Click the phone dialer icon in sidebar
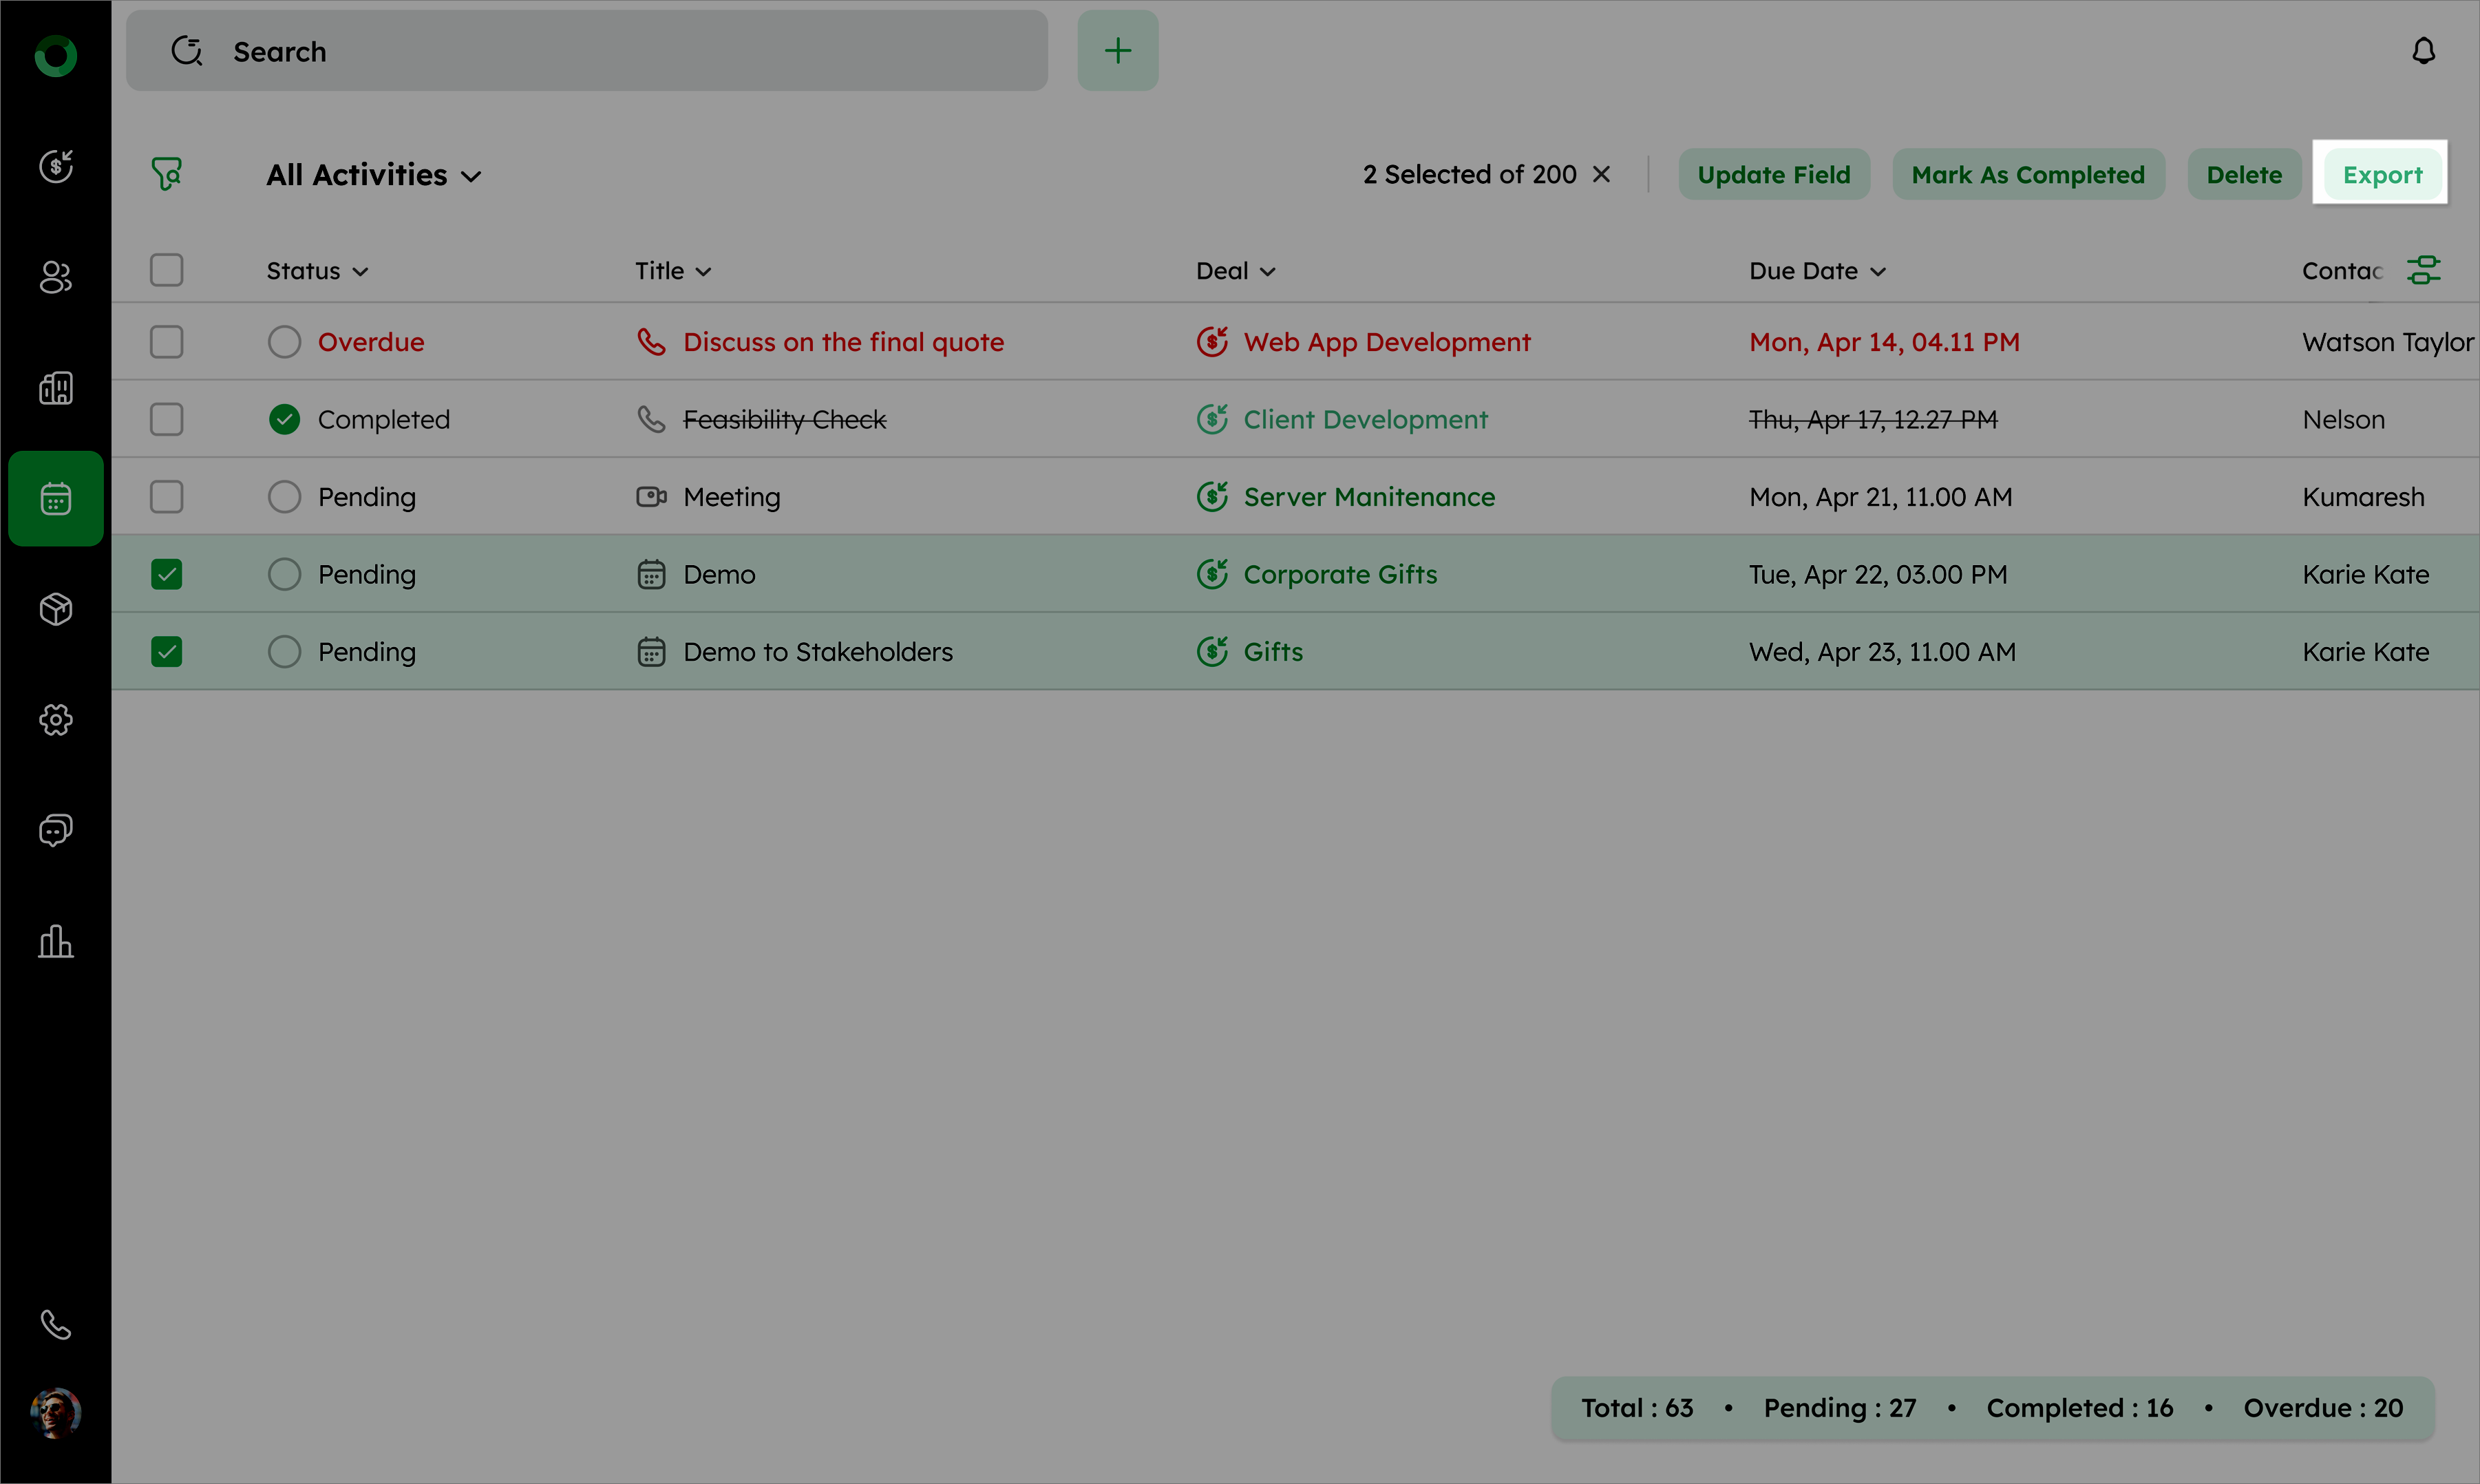The image size is (2480, 1484). 56,1324
